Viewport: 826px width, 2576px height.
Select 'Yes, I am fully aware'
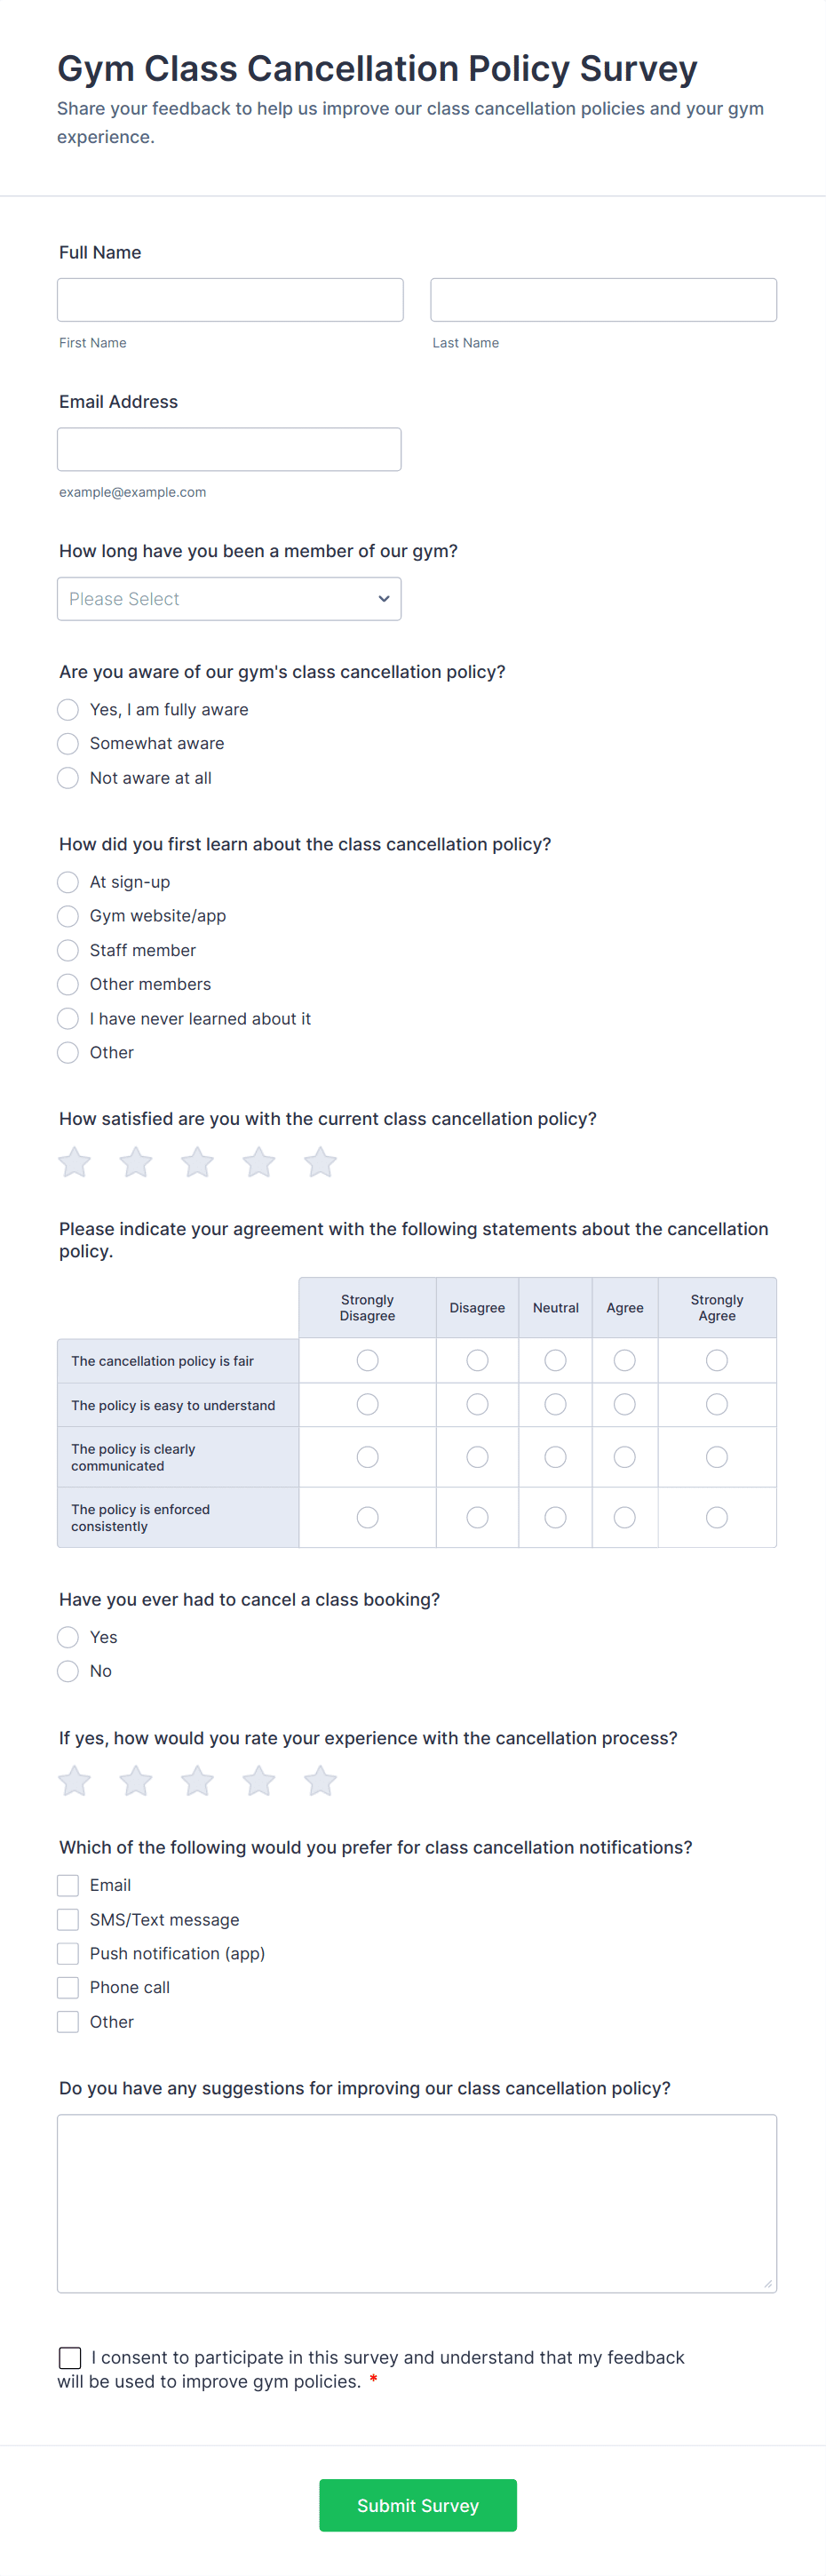coord(67,709)
